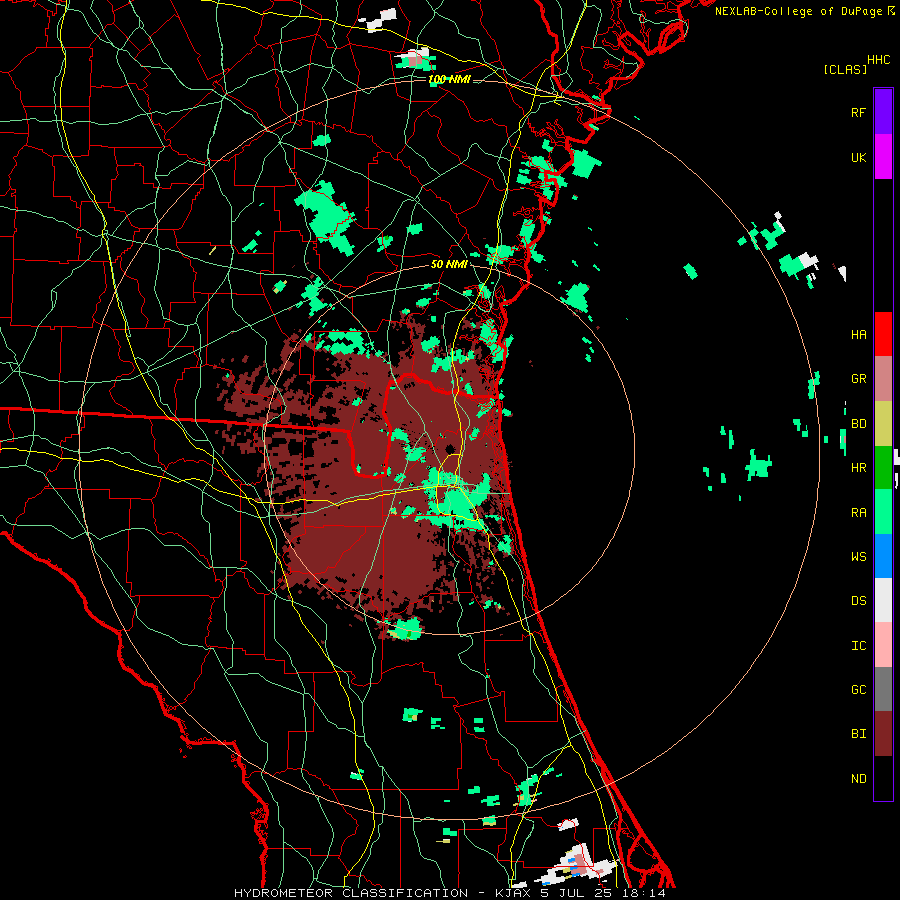The width and height of the screenshot is (900, 900).
Task: Click the RF legend label
Action: tap(858, 112)
